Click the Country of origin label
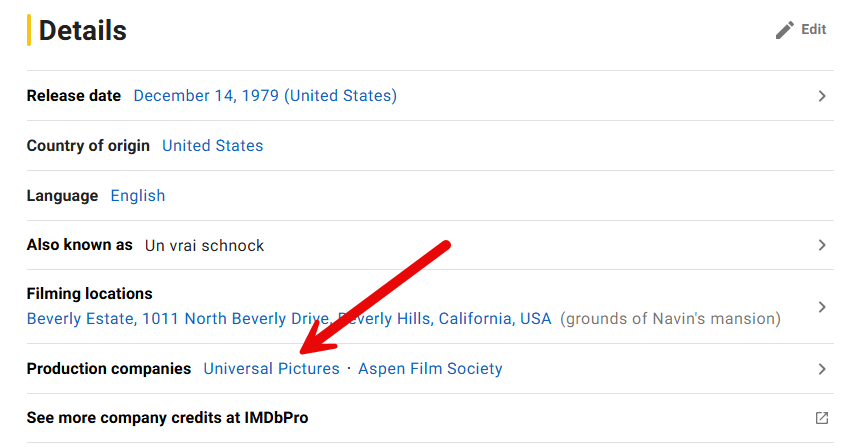Viewport: 854px width, 448px height. [88, 146]
